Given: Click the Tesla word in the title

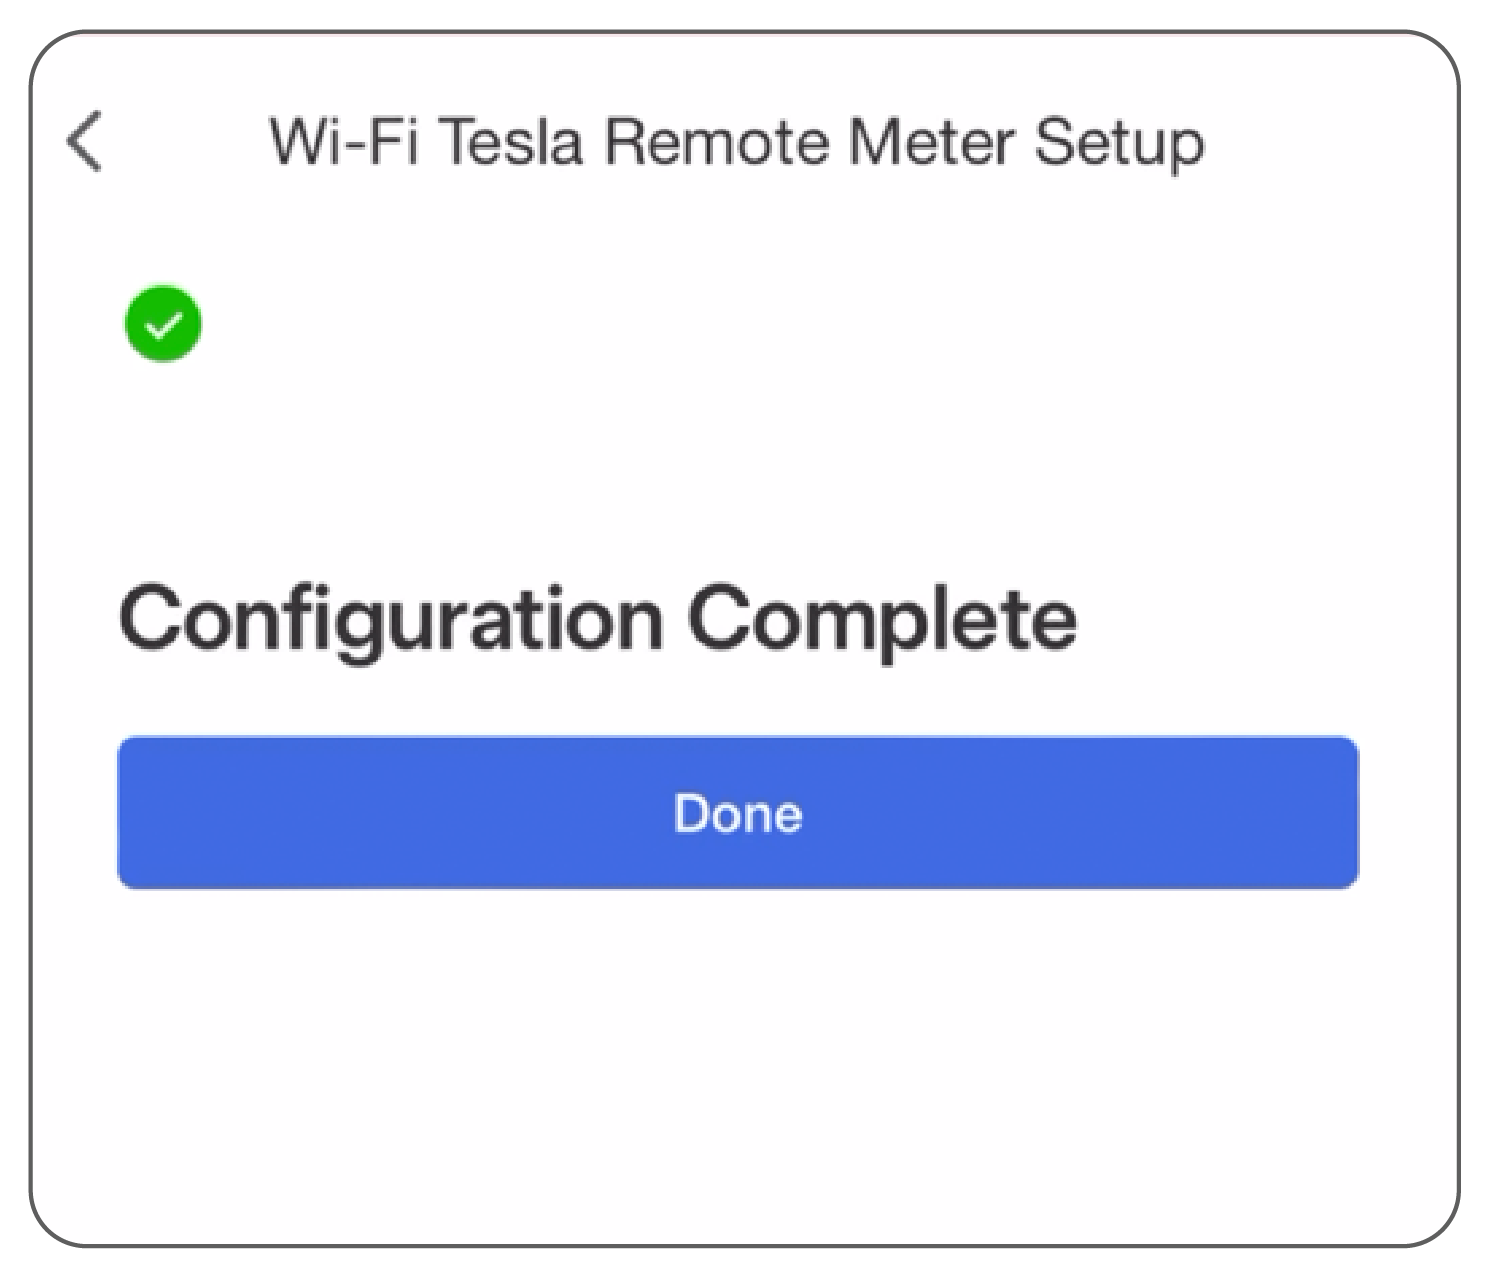Looking at the screenshot, I should click(511, 141).
